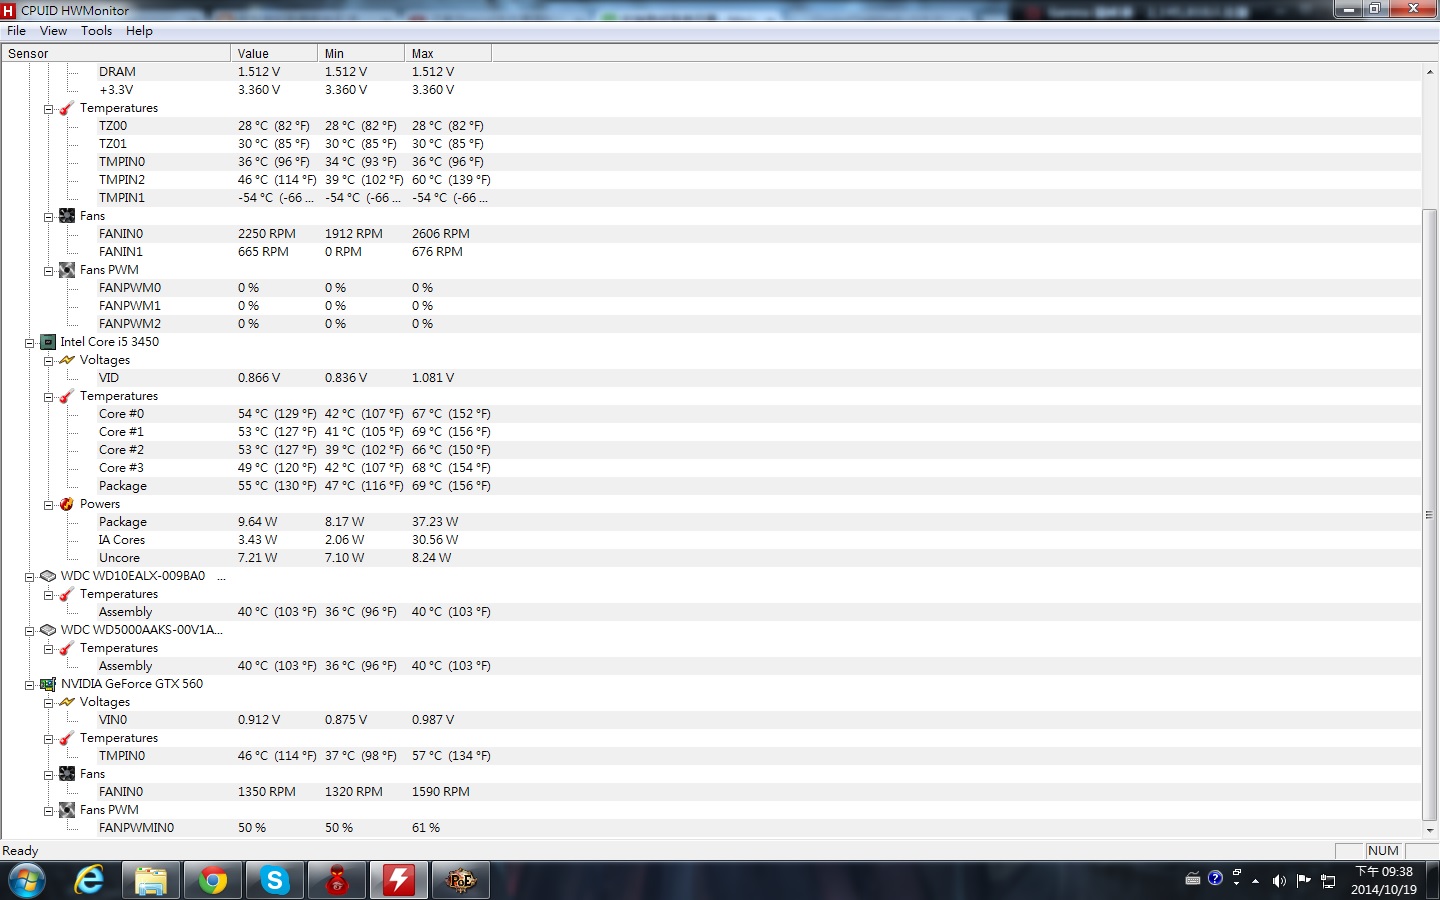Viewport: 1440px width, 900px height.
Task: Click the 37.23 W max value
Action: 435,522
